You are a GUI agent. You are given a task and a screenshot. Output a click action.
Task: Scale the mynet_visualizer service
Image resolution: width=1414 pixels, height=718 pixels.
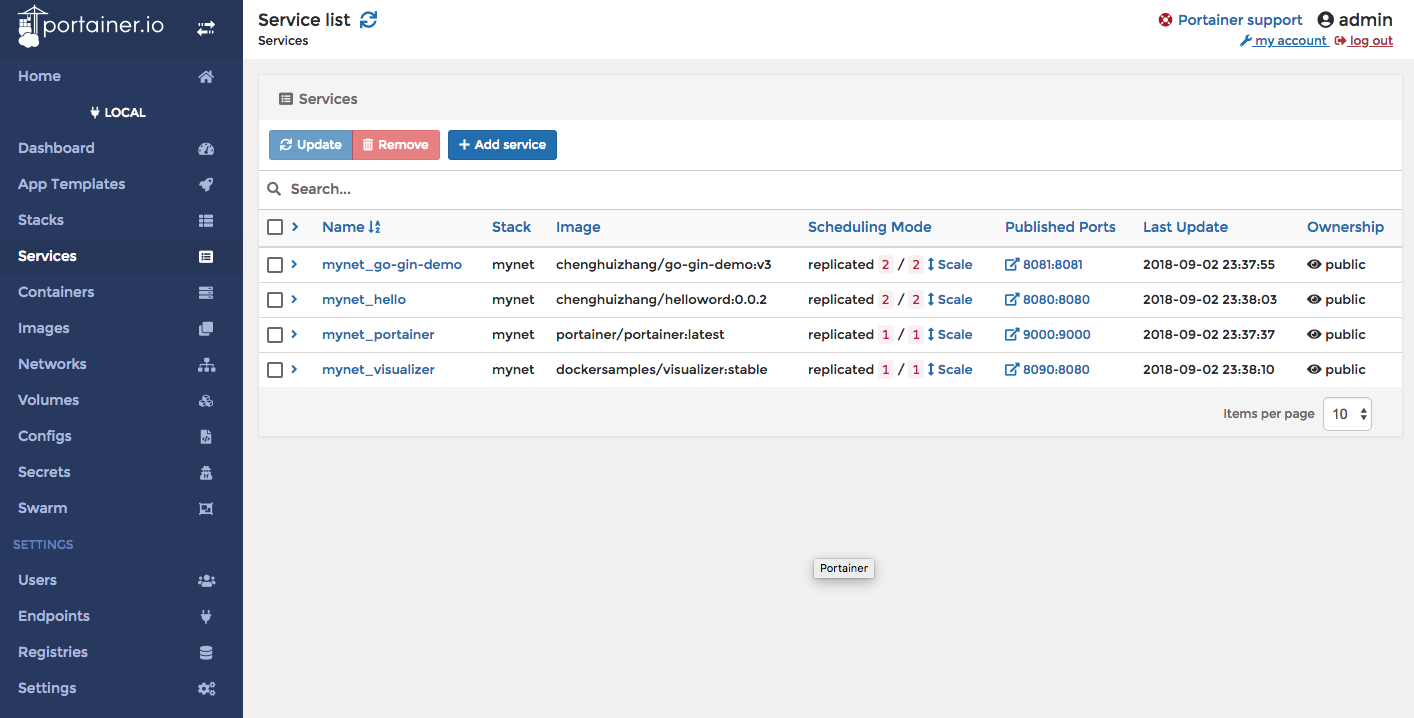pyautogui.click(x=950, y=370)
